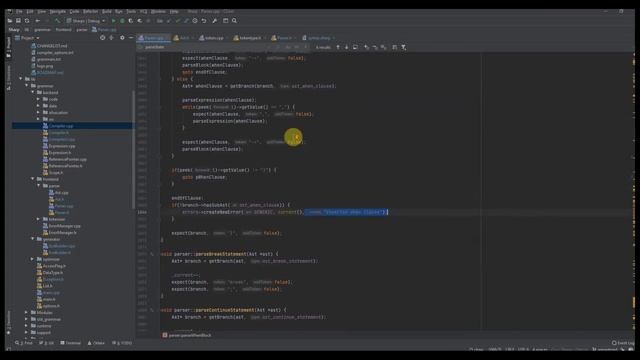
Task: Collapse the parser folder
Action: coord(38,186)
